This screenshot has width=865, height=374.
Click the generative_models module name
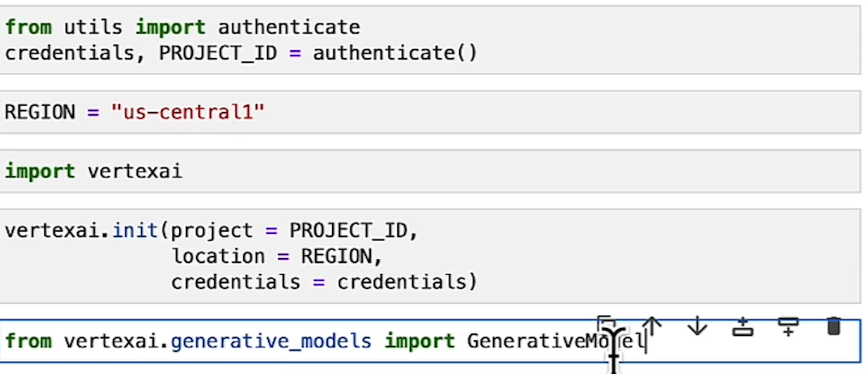click(x=271, y=342)
